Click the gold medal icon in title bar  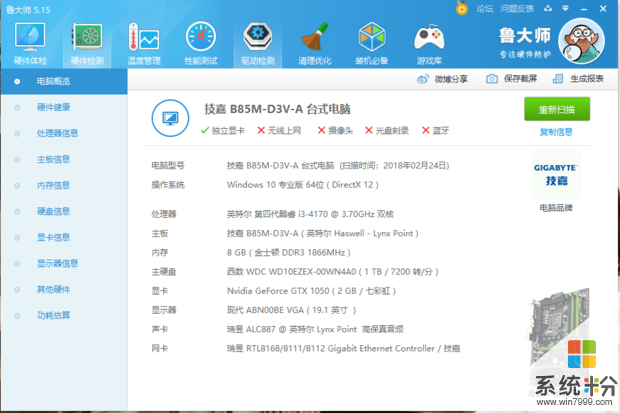click(461, 8)
